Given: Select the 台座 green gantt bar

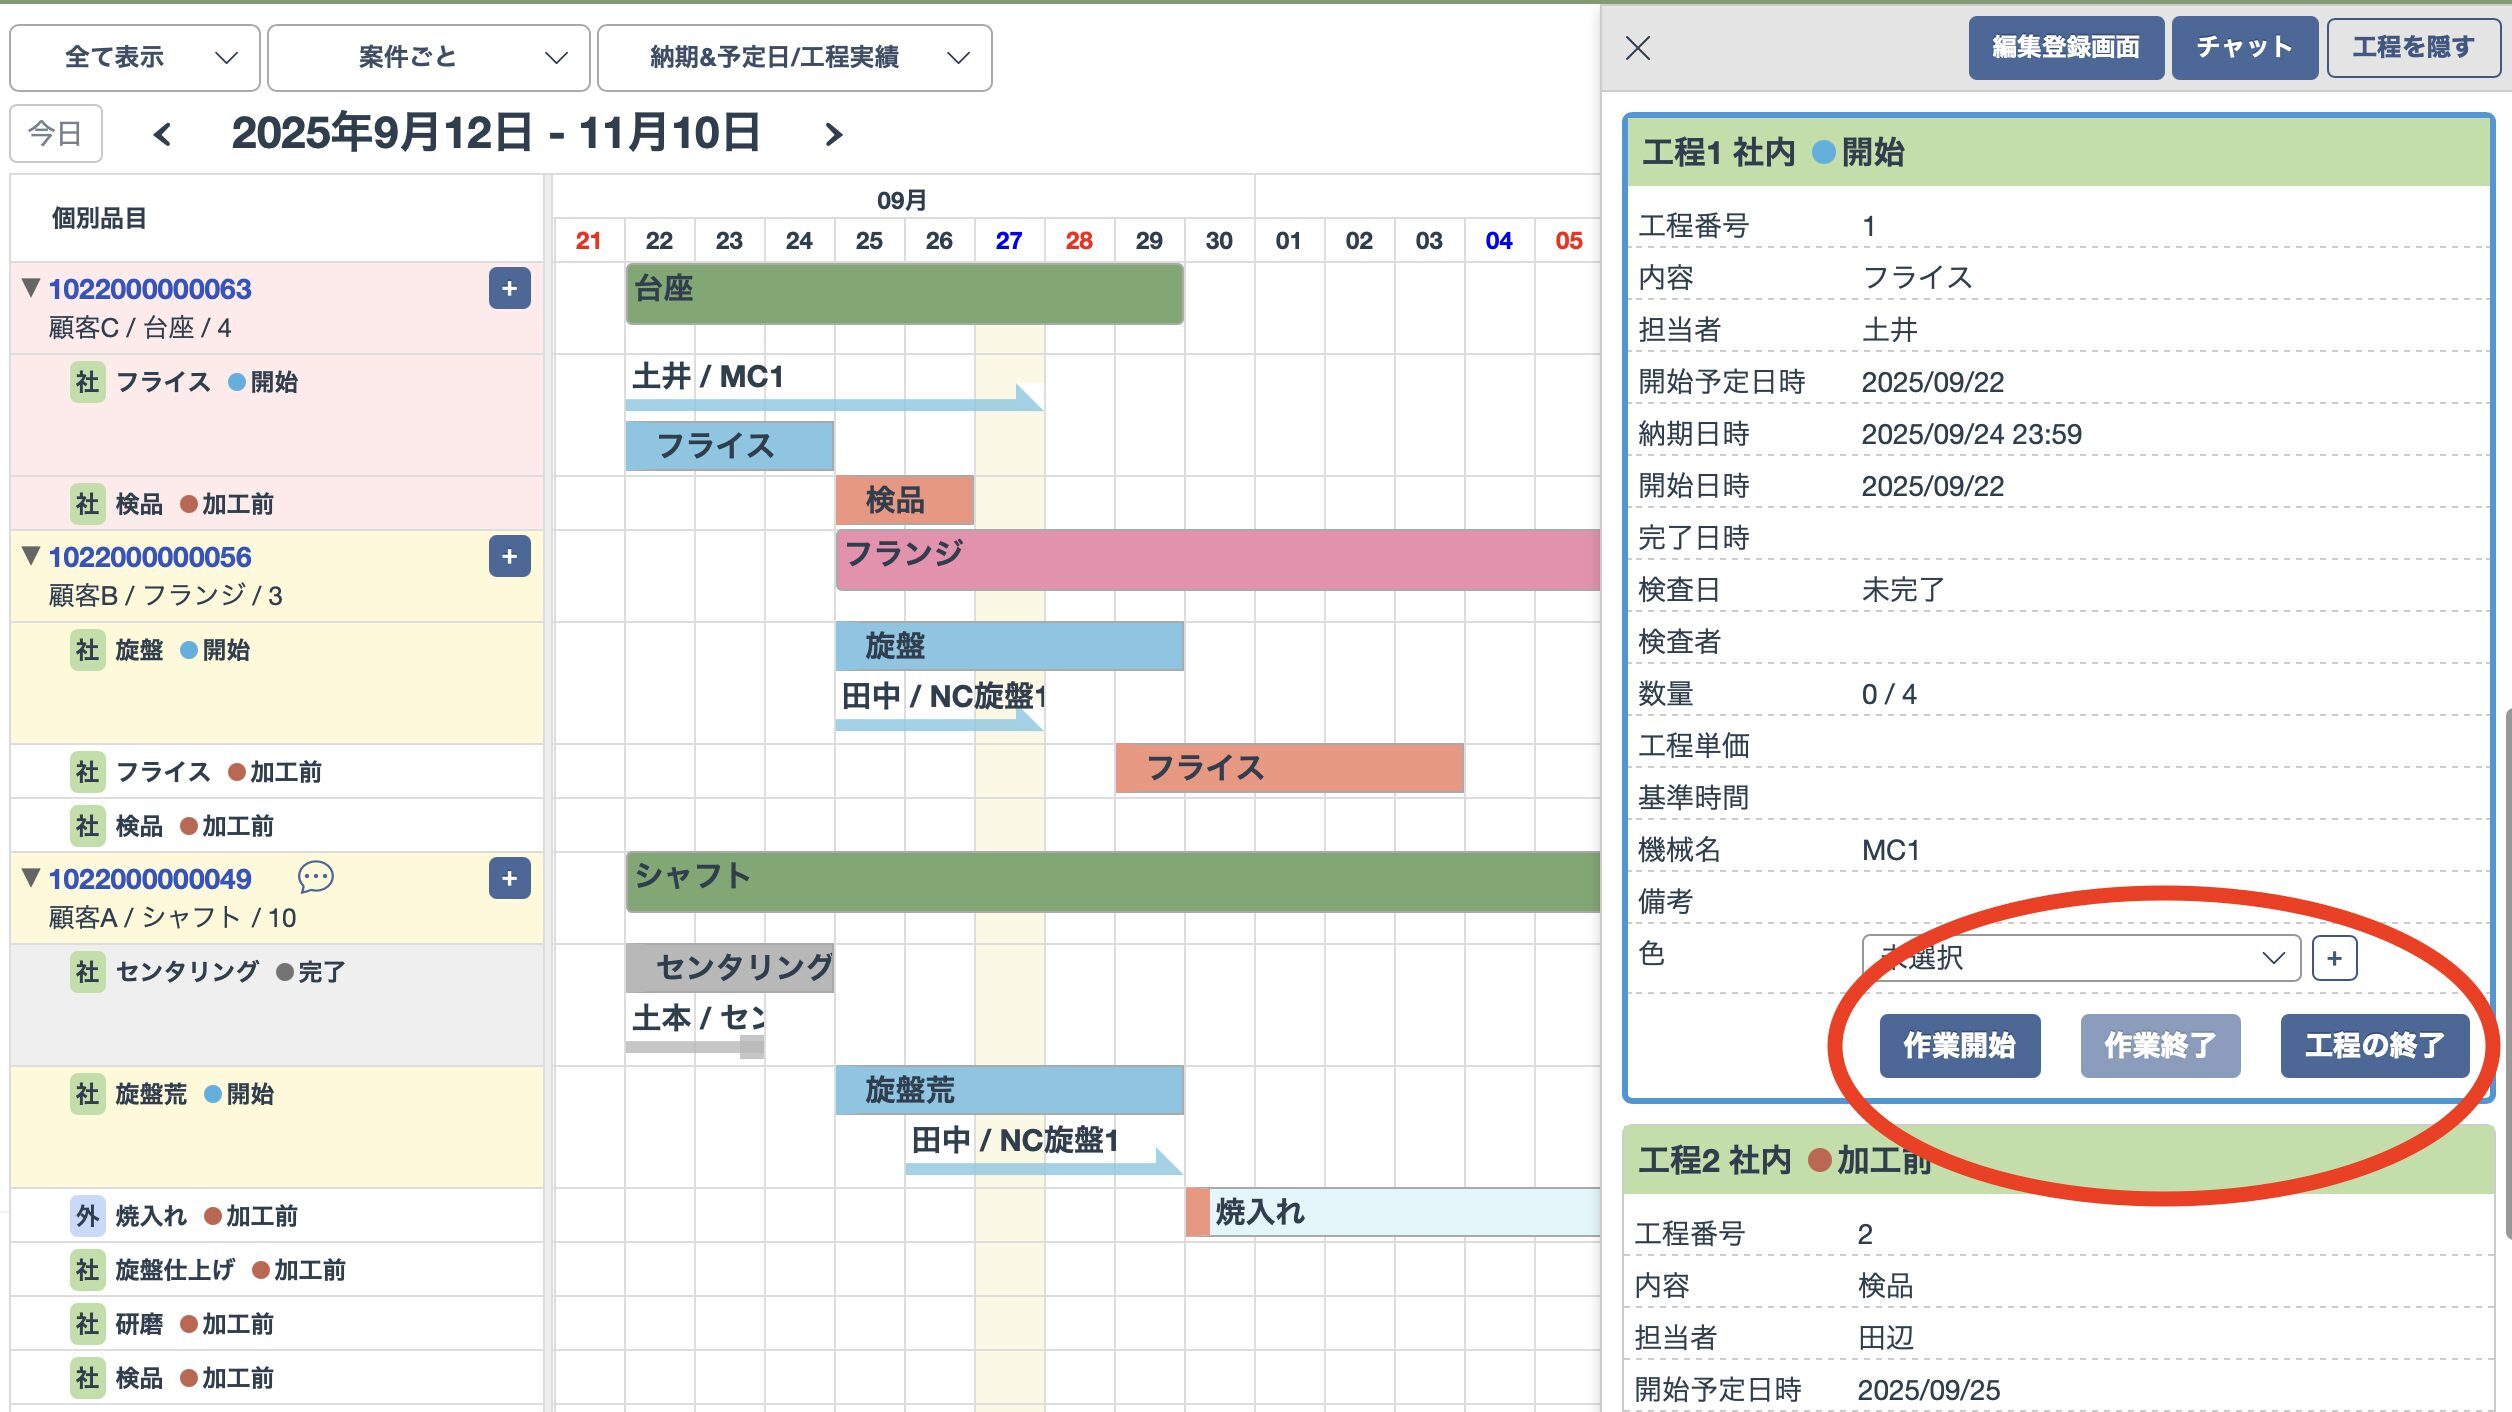Looking at the screenshot, I should pyautogui.click(x=903, y=294).
